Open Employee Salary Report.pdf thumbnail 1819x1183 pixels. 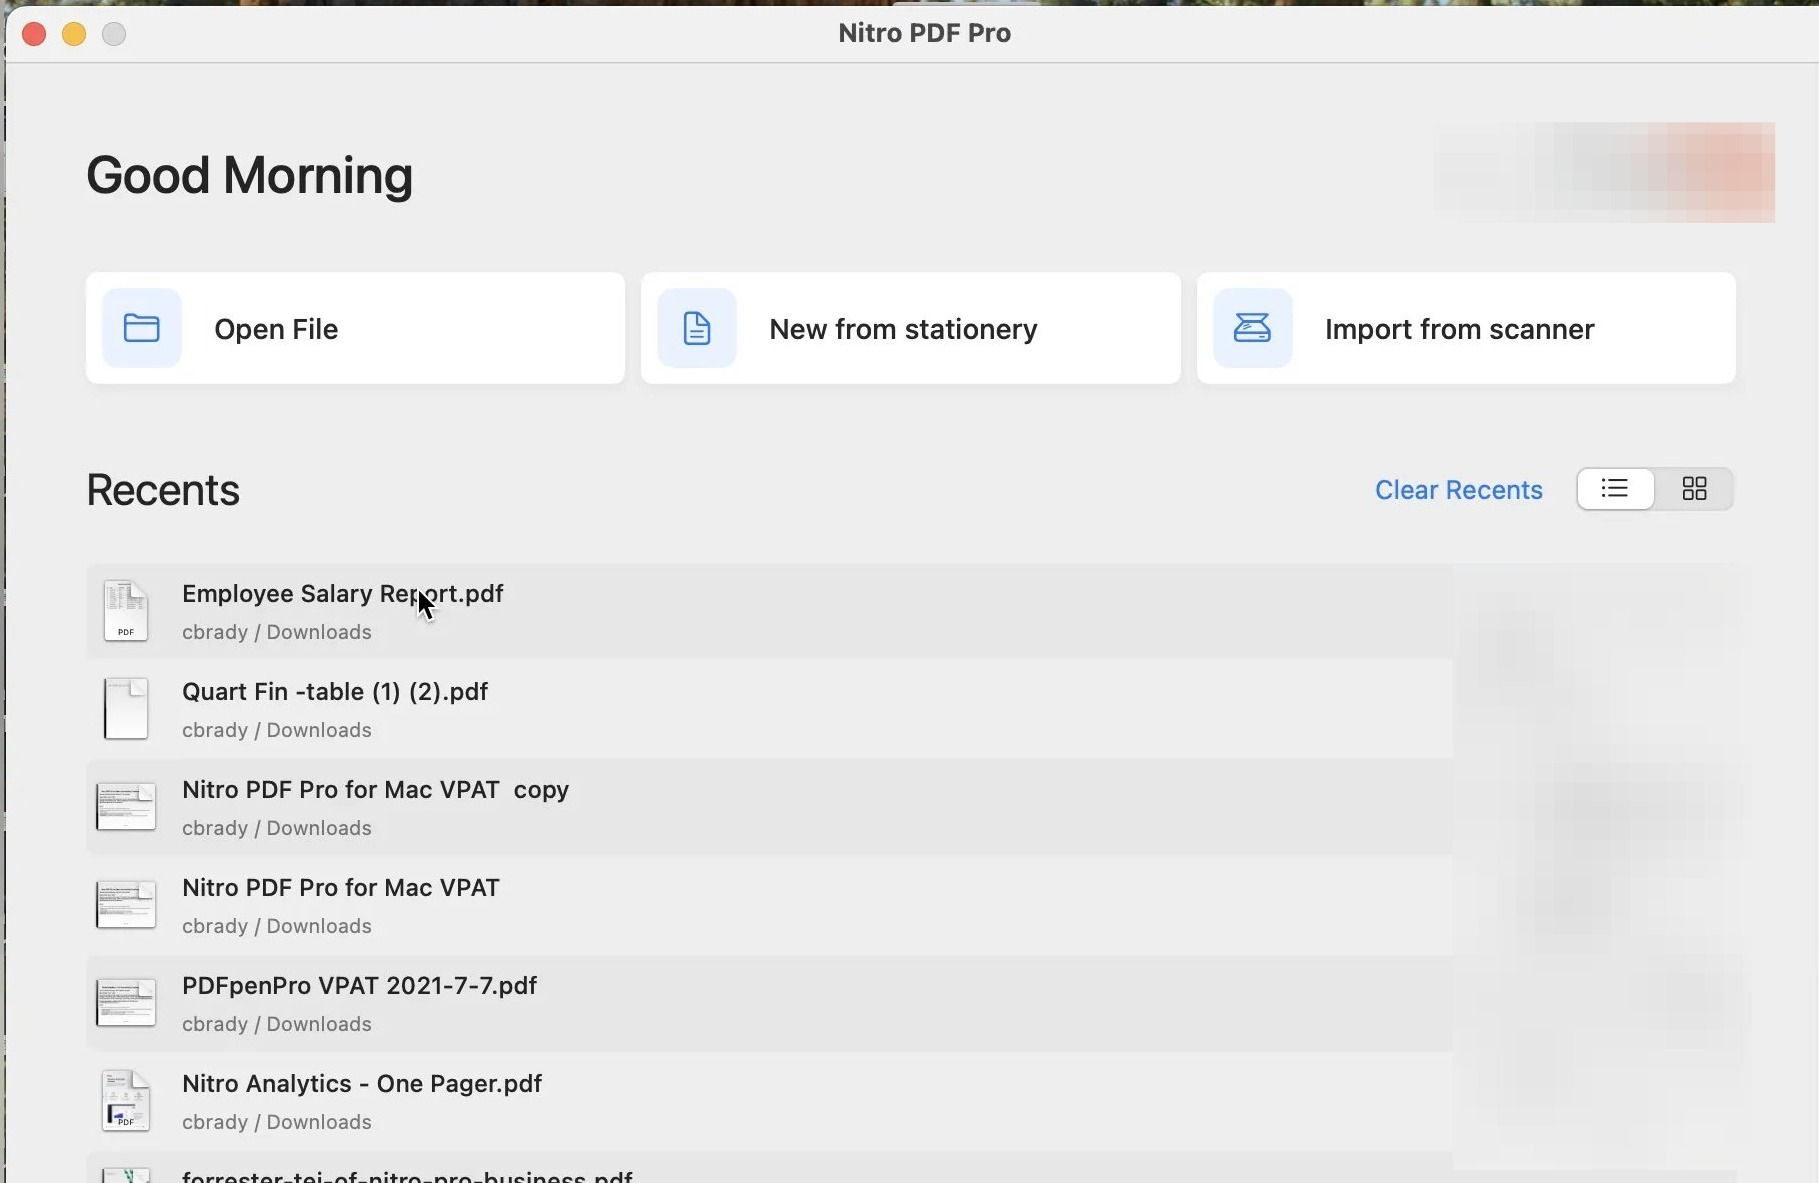[126, 611]
